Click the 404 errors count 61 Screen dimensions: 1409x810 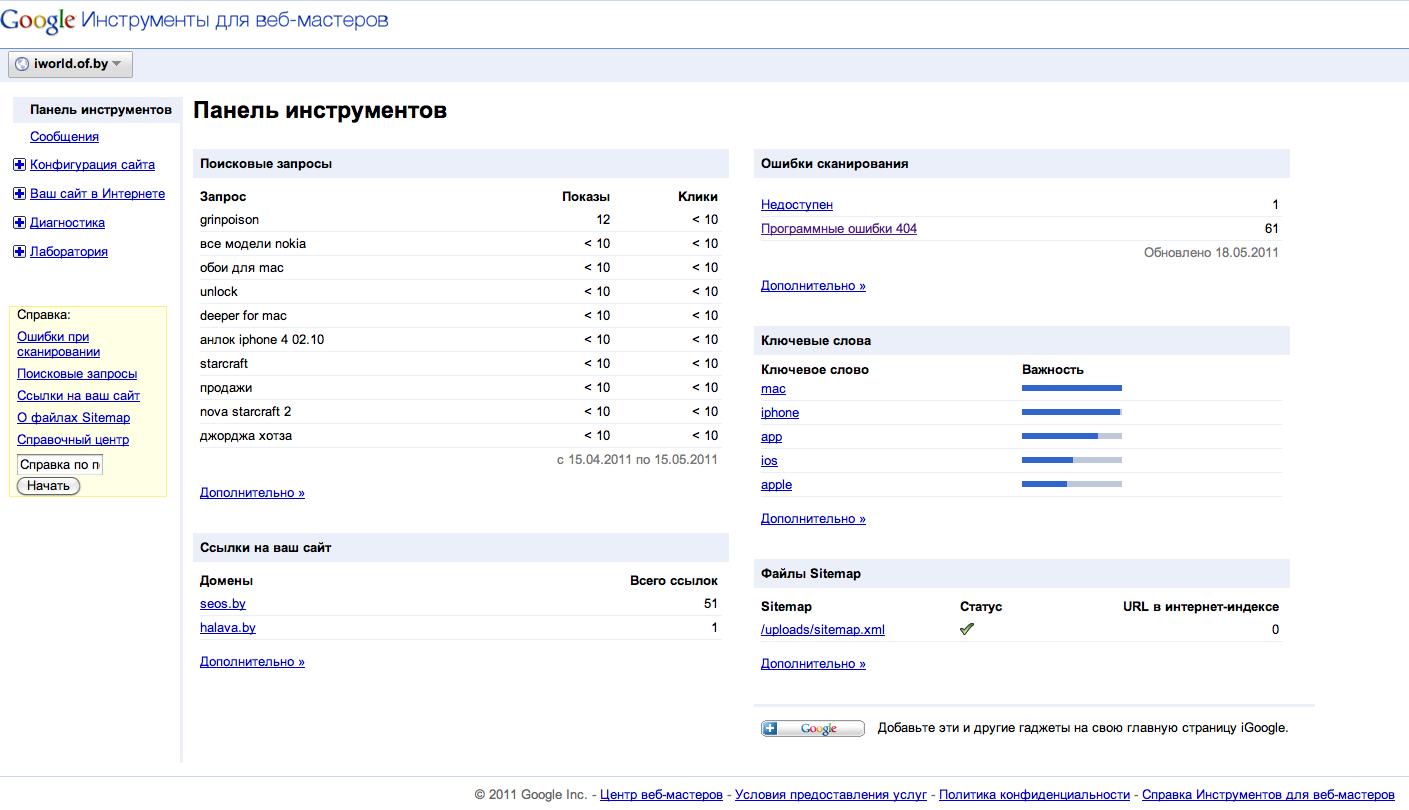(1271, 229)
